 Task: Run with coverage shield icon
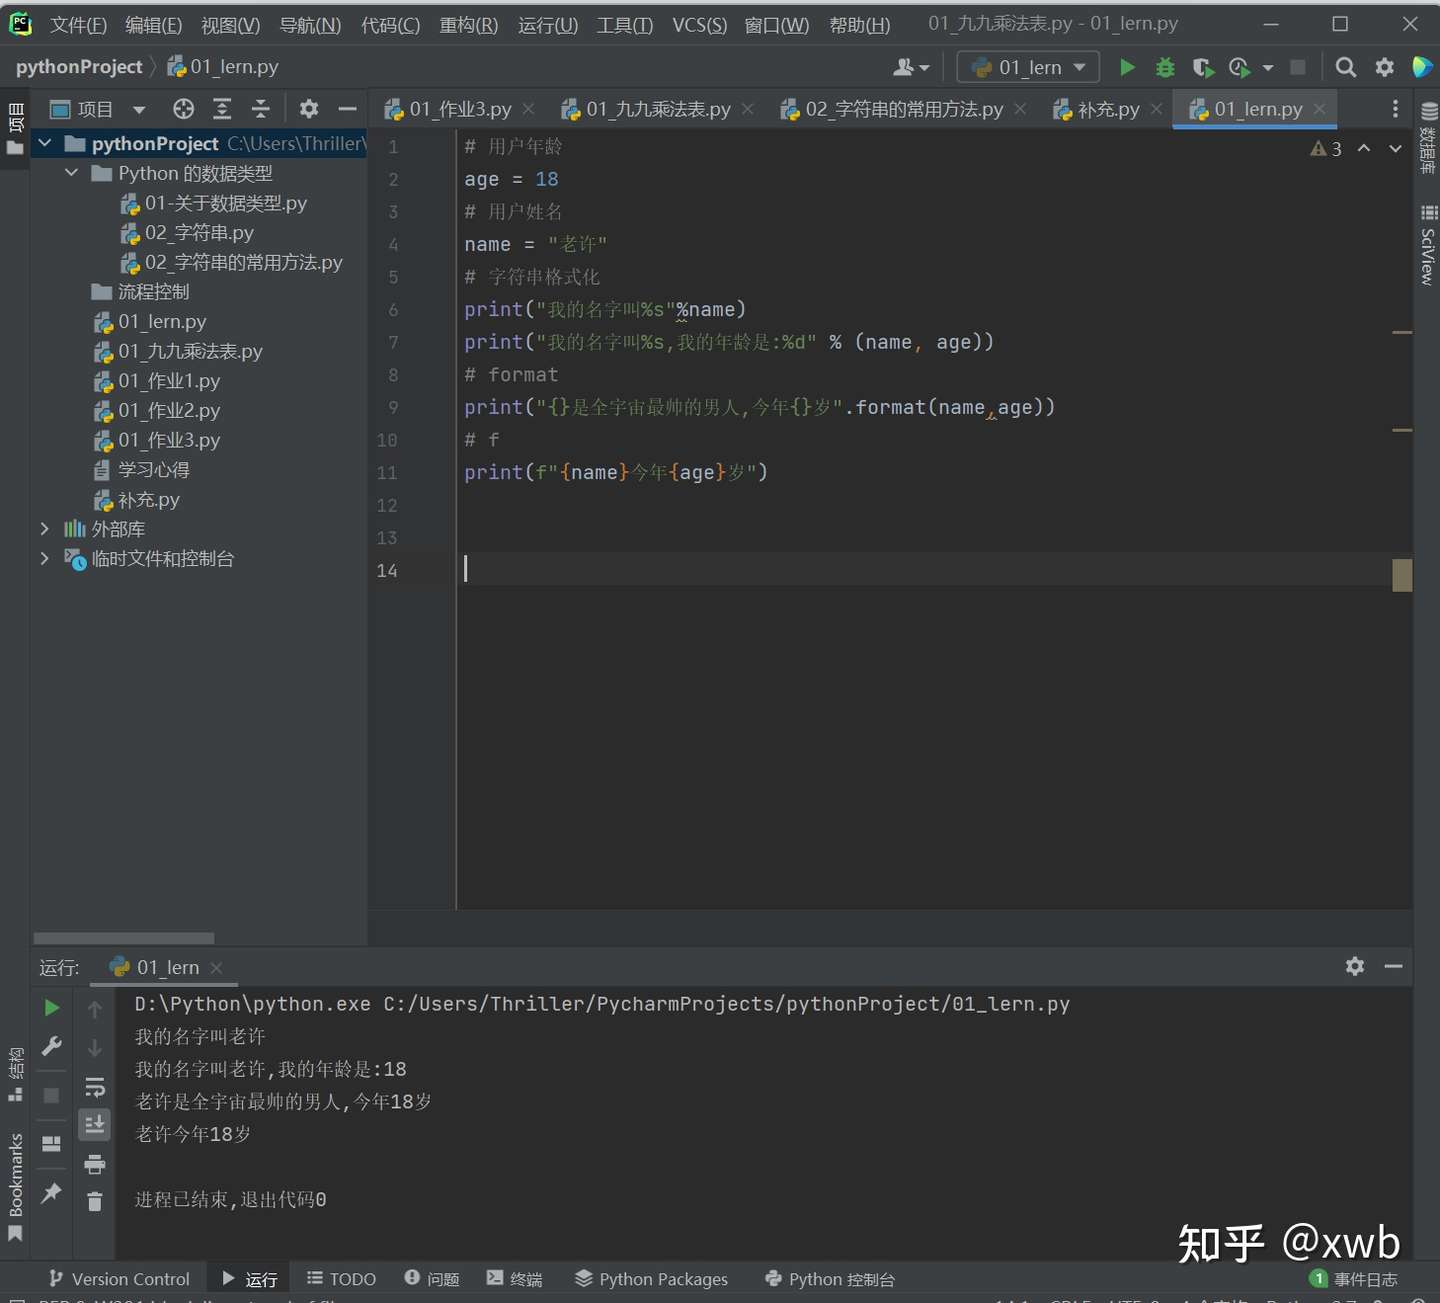tap(1203, 67)
